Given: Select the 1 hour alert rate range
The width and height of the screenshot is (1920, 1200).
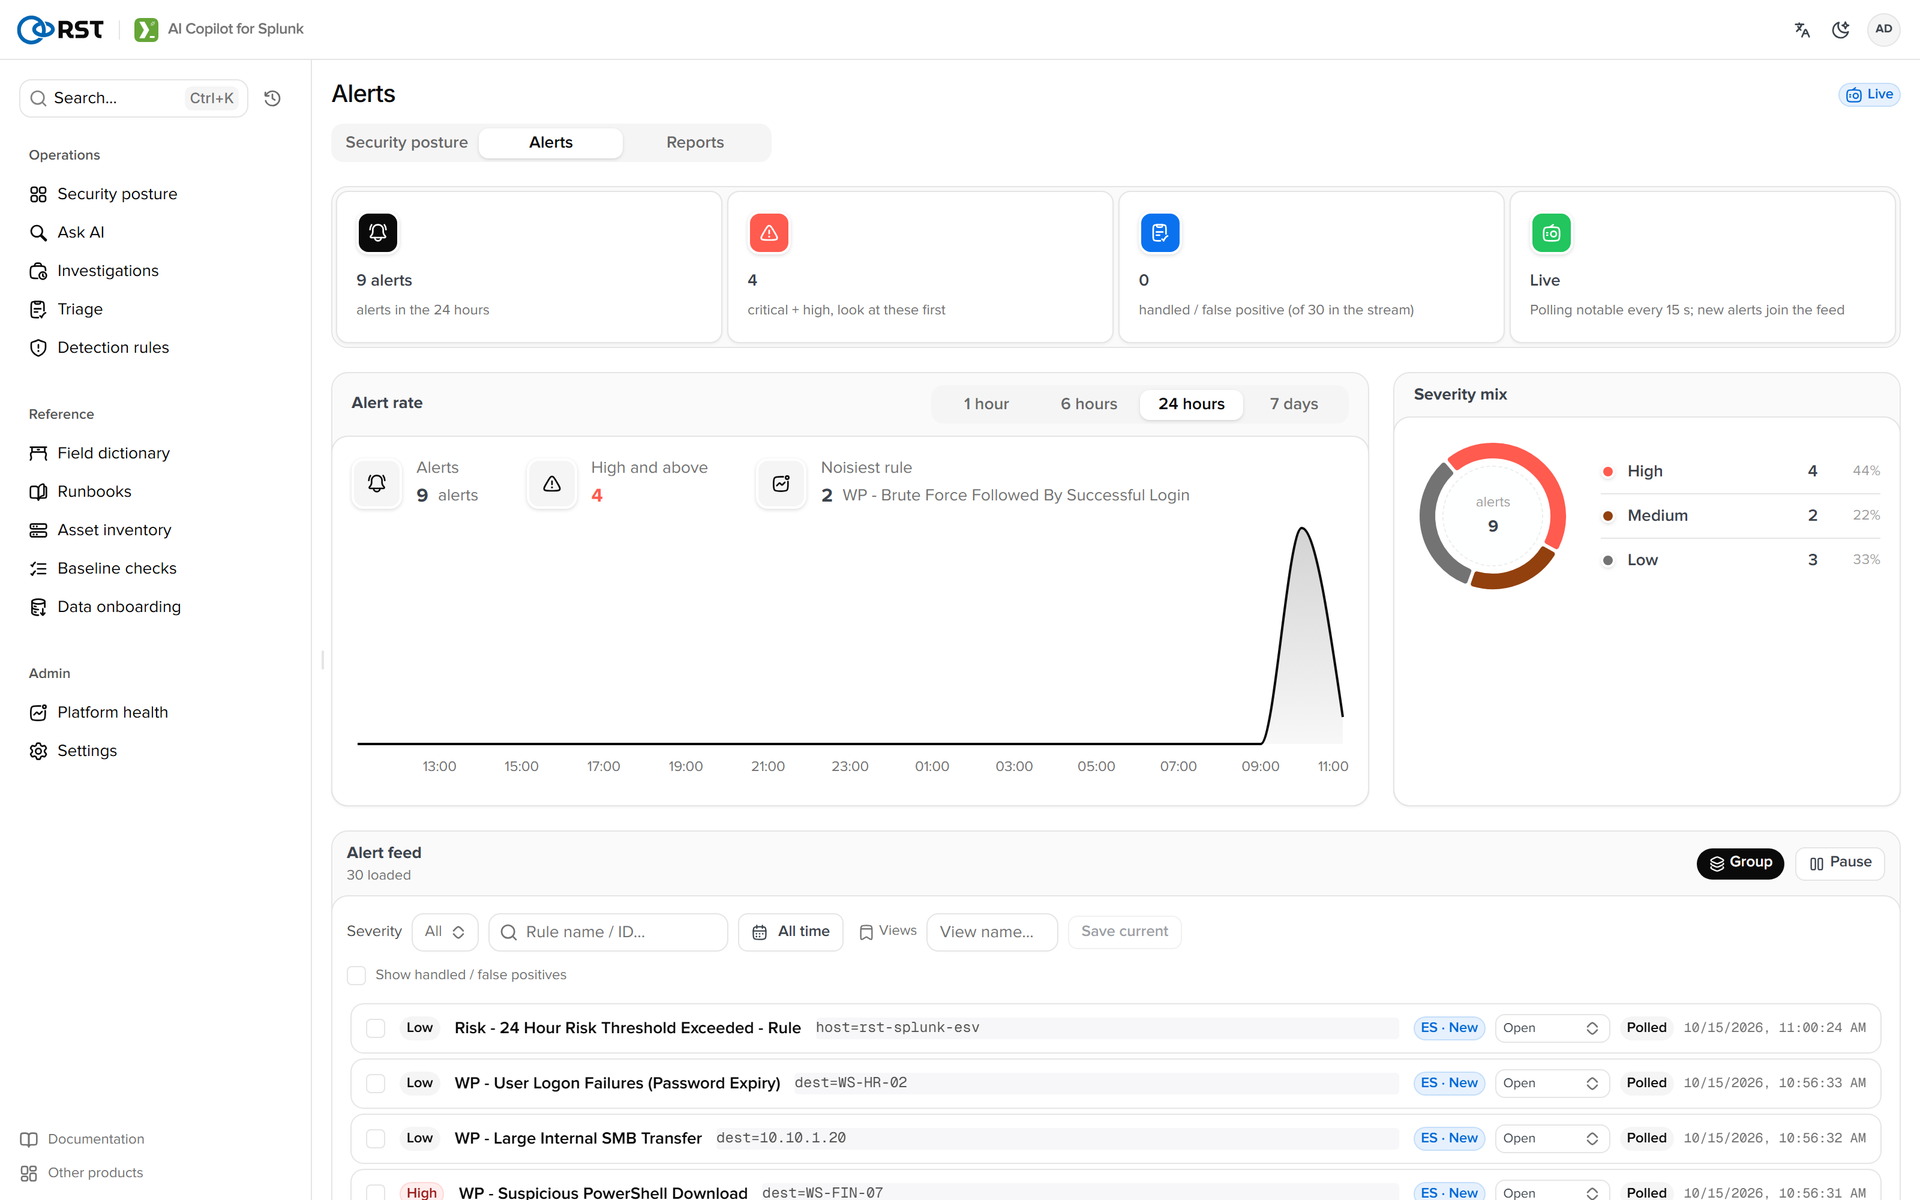Looking at the screenshot, I should pyautogui.click(x=986, y=404).
